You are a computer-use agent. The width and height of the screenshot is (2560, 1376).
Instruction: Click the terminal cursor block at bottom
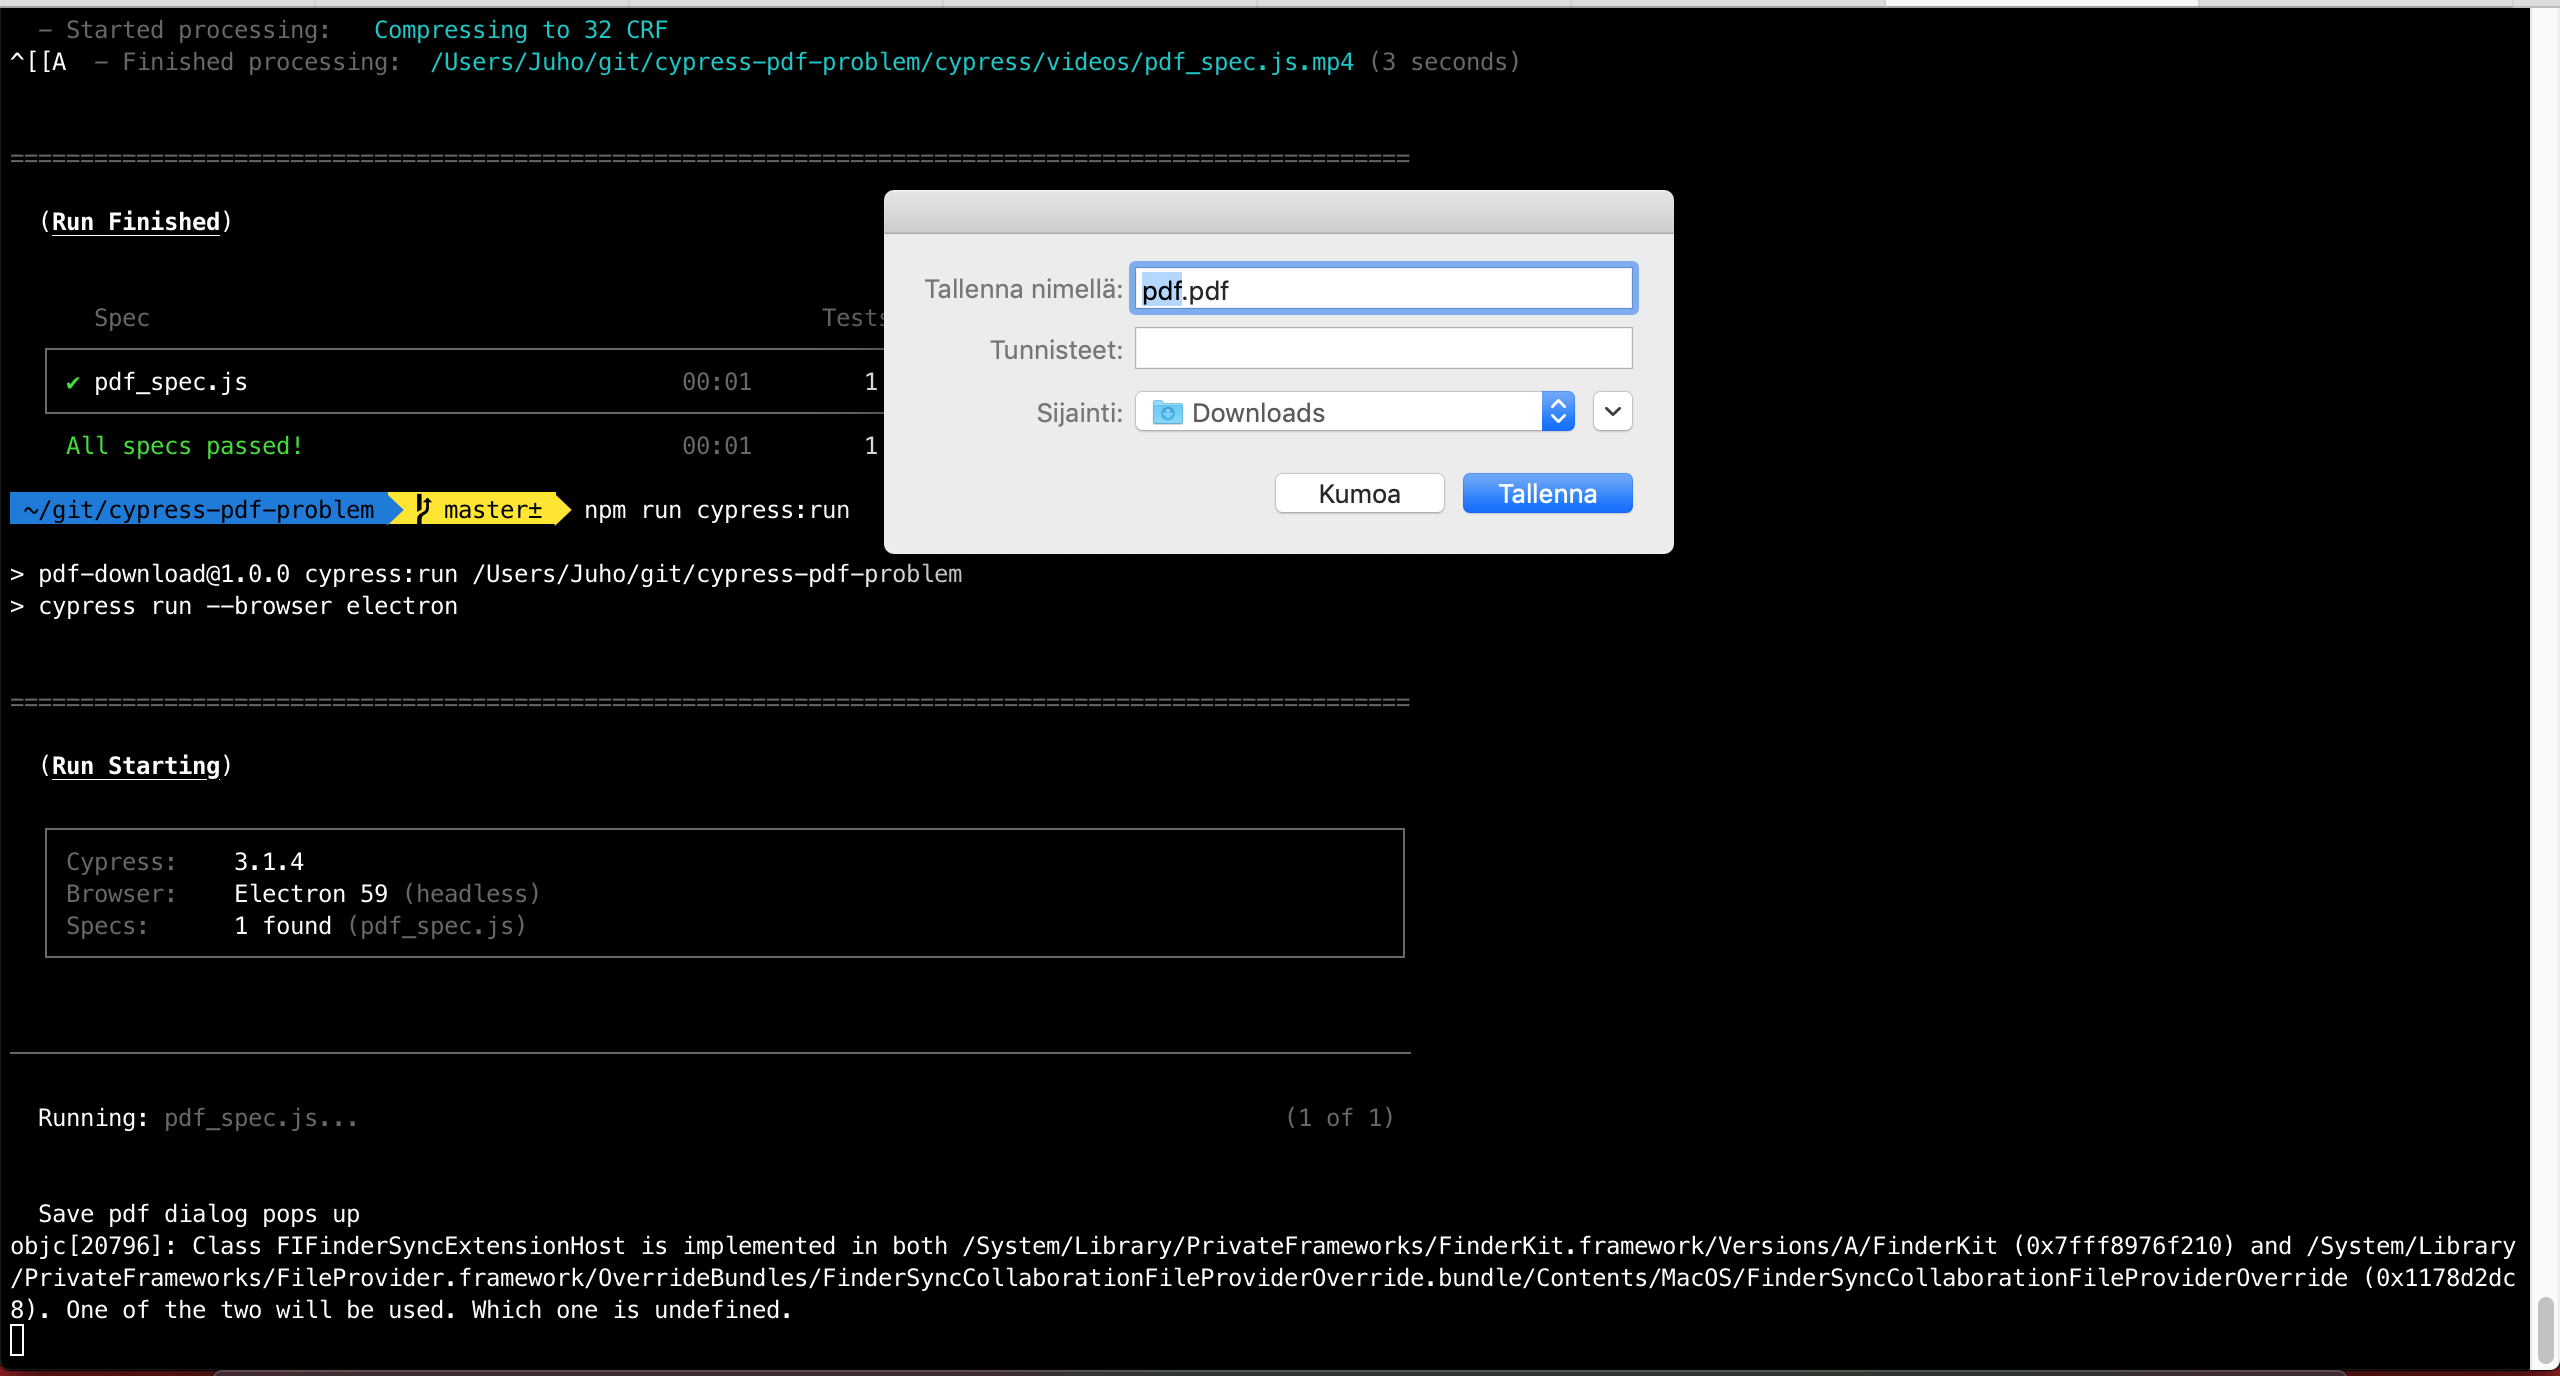(17, 1340)
